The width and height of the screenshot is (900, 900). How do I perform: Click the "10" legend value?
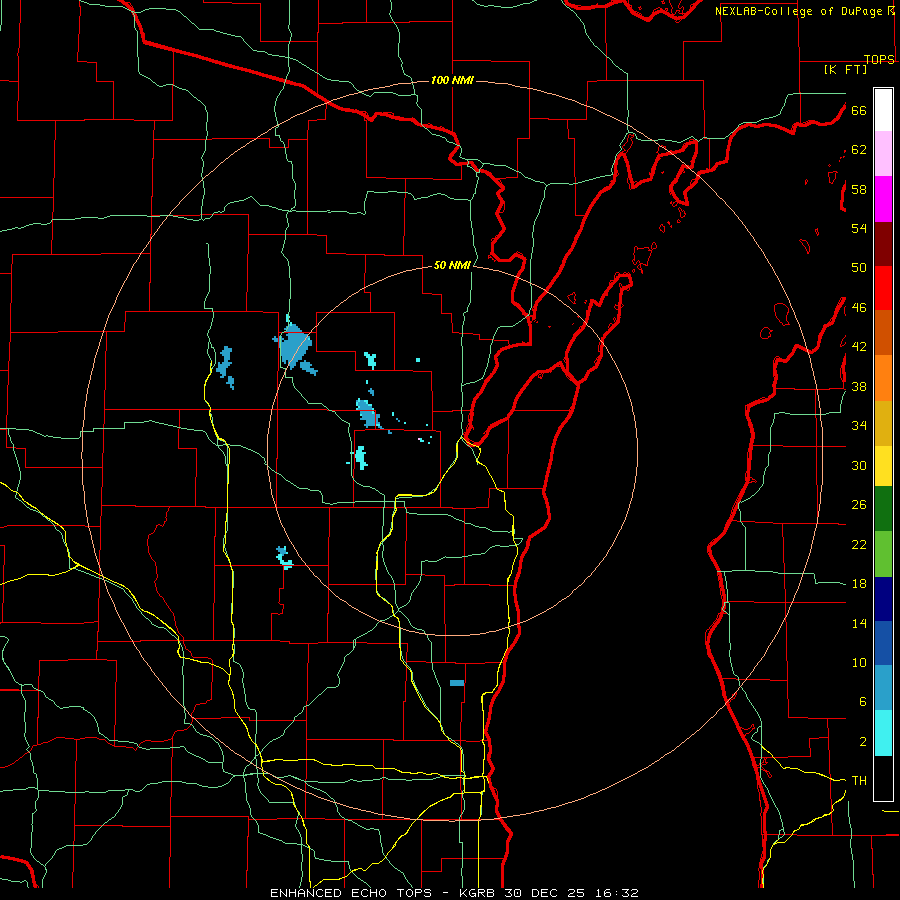click(859, 663)
